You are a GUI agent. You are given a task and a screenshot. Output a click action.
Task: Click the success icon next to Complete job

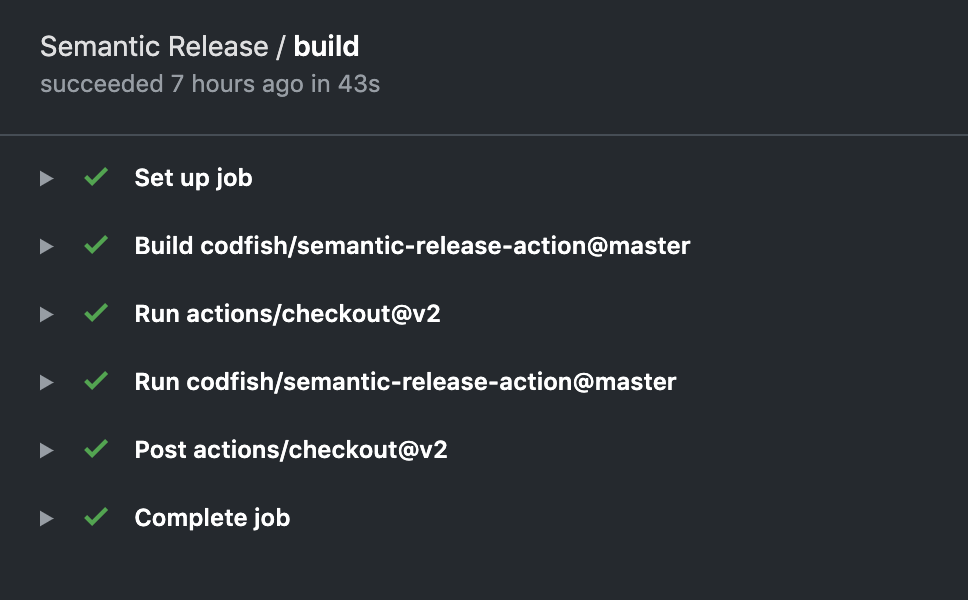click(x=96, y=517)
